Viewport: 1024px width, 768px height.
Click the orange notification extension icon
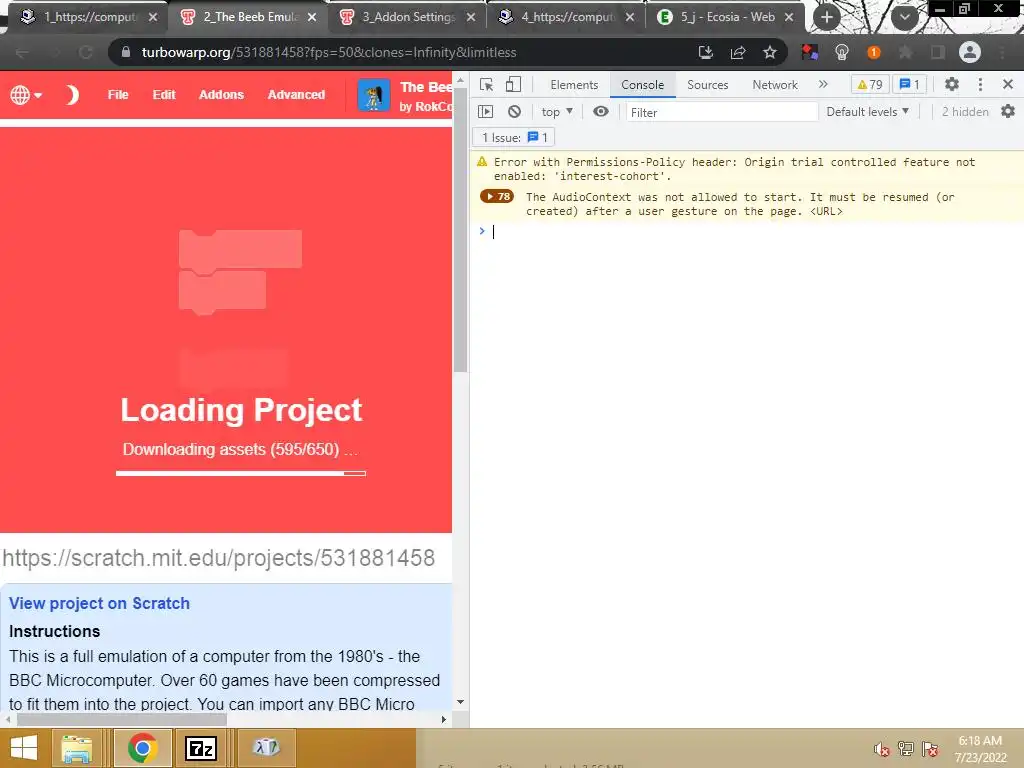click(874, 52)
